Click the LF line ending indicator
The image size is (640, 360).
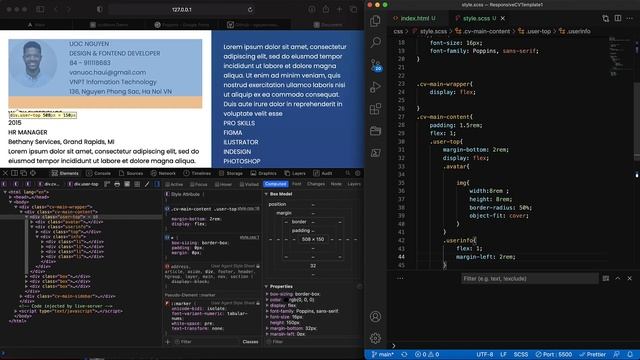click(x=504, y=355)
